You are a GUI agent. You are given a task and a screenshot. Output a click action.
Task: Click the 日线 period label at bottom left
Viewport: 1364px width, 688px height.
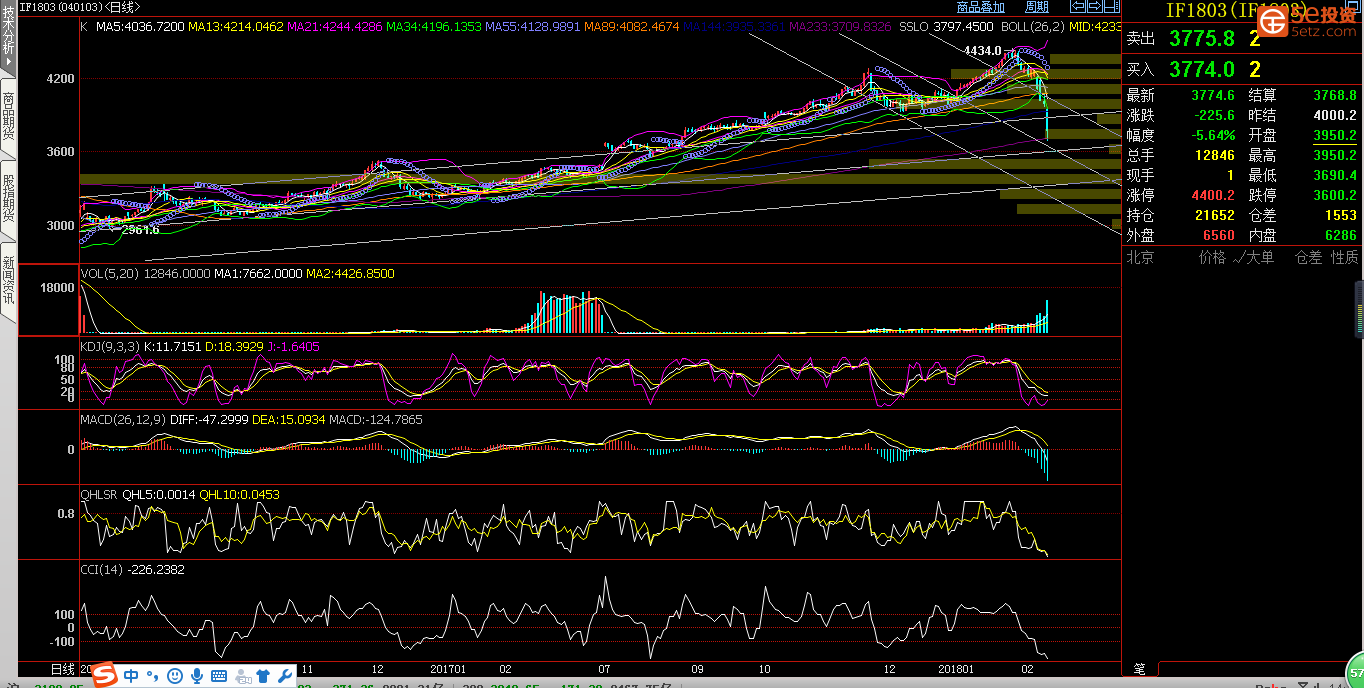click(63, 668)
